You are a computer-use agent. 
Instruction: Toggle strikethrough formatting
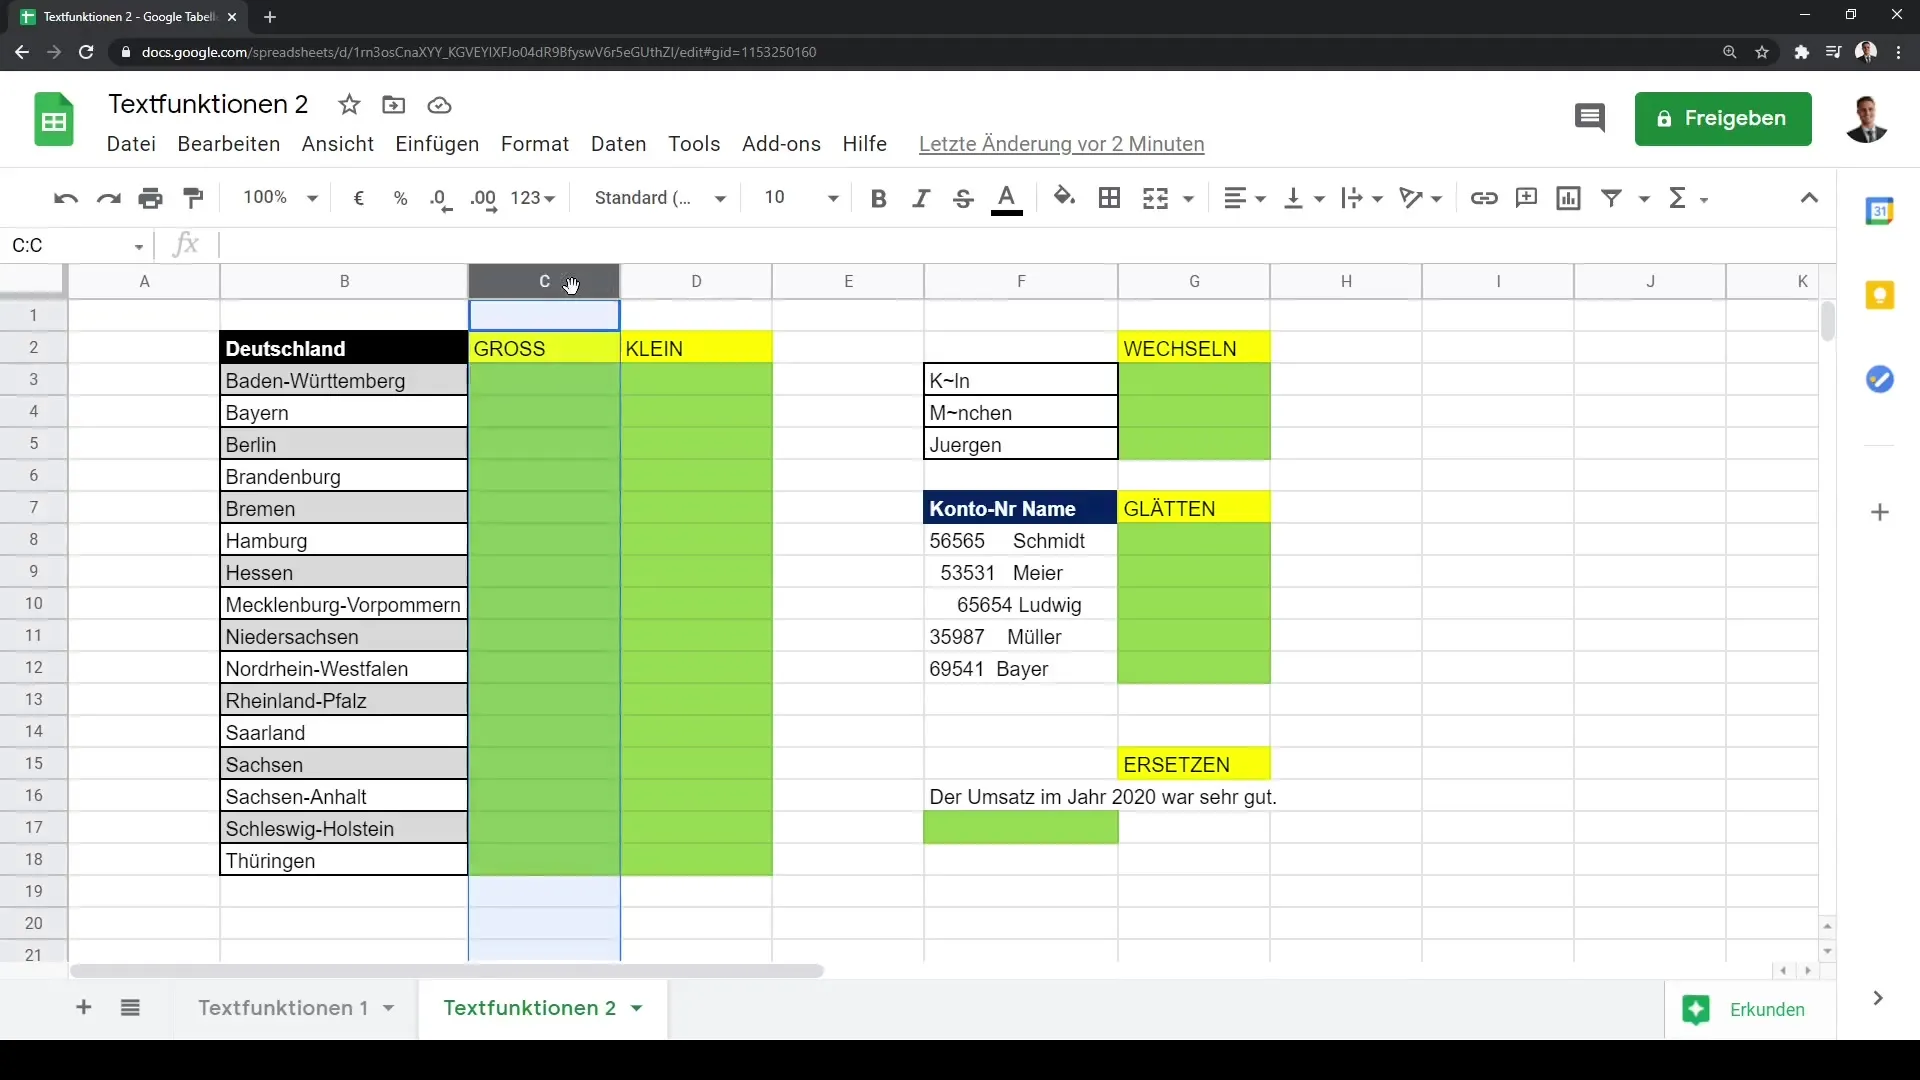(962, 198)
